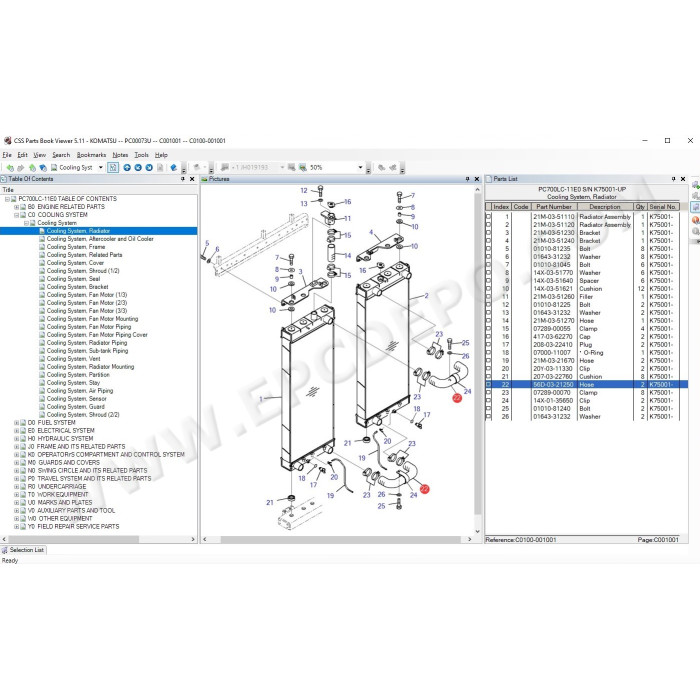Pin the Table Of Contents panel

(183, 179)
